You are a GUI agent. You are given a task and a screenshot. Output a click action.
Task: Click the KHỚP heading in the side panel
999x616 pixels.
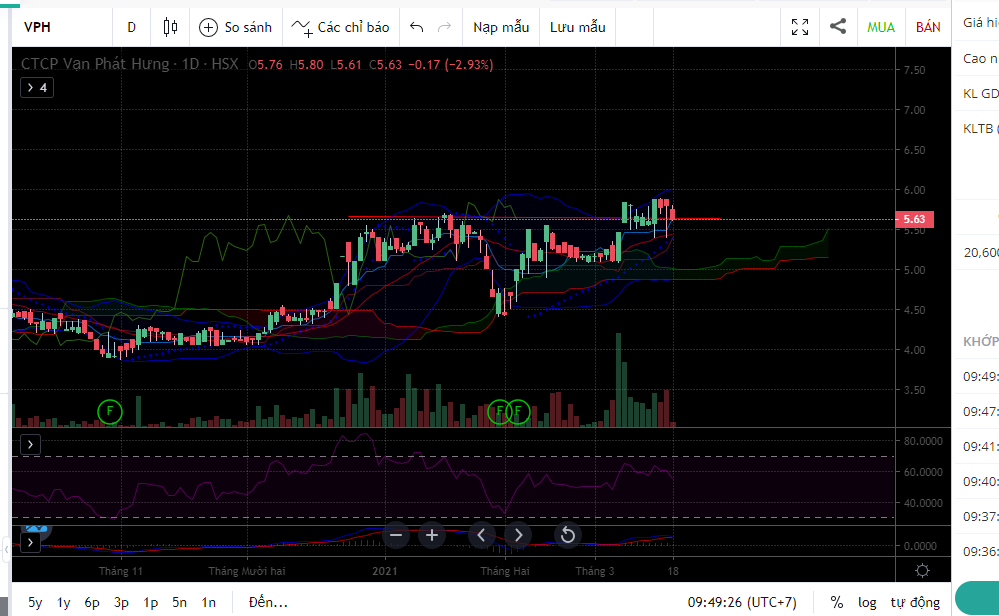tap(980, 341)
